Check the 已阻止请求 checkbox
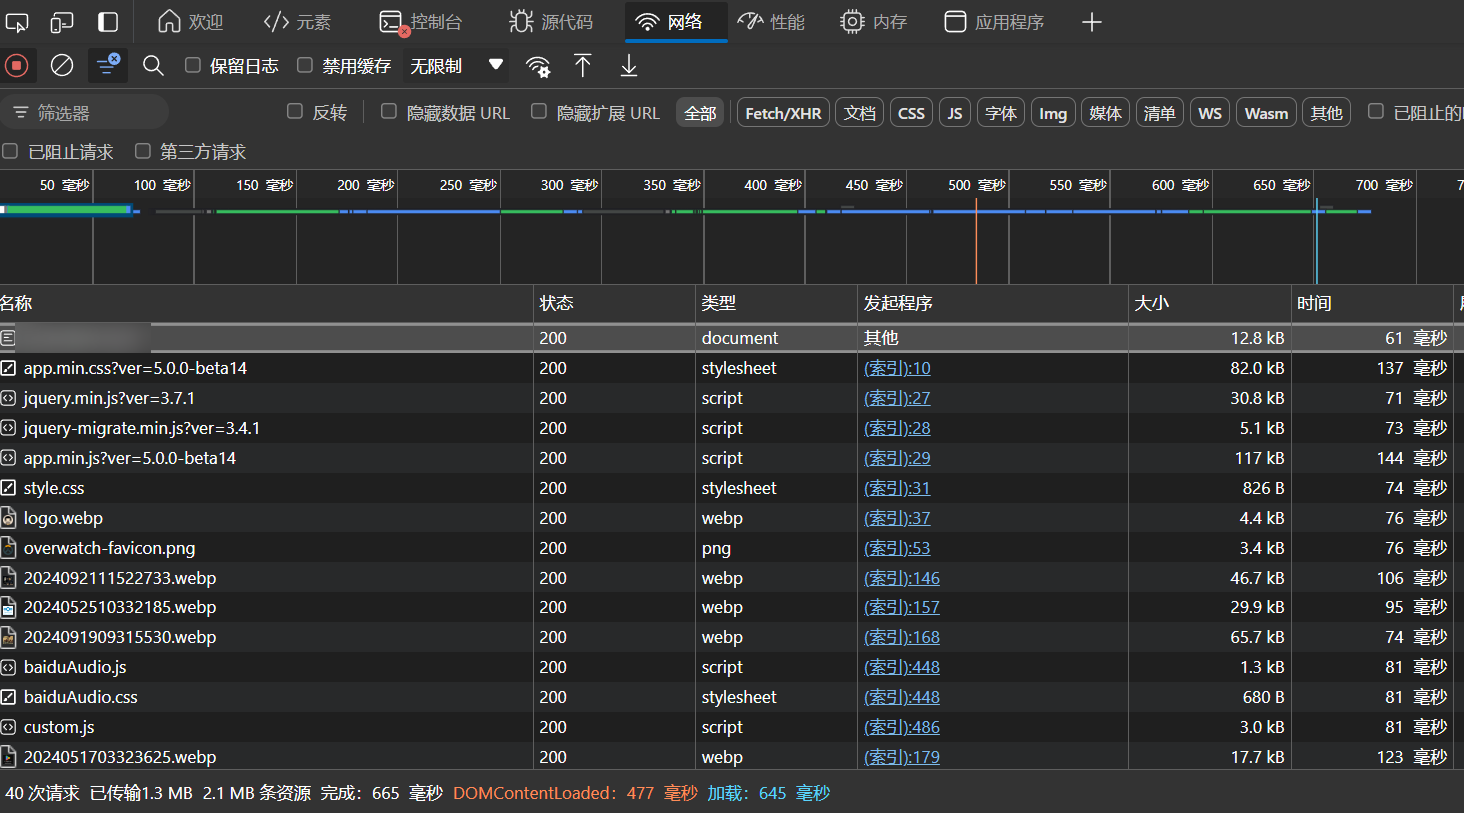 coord(10,151)
